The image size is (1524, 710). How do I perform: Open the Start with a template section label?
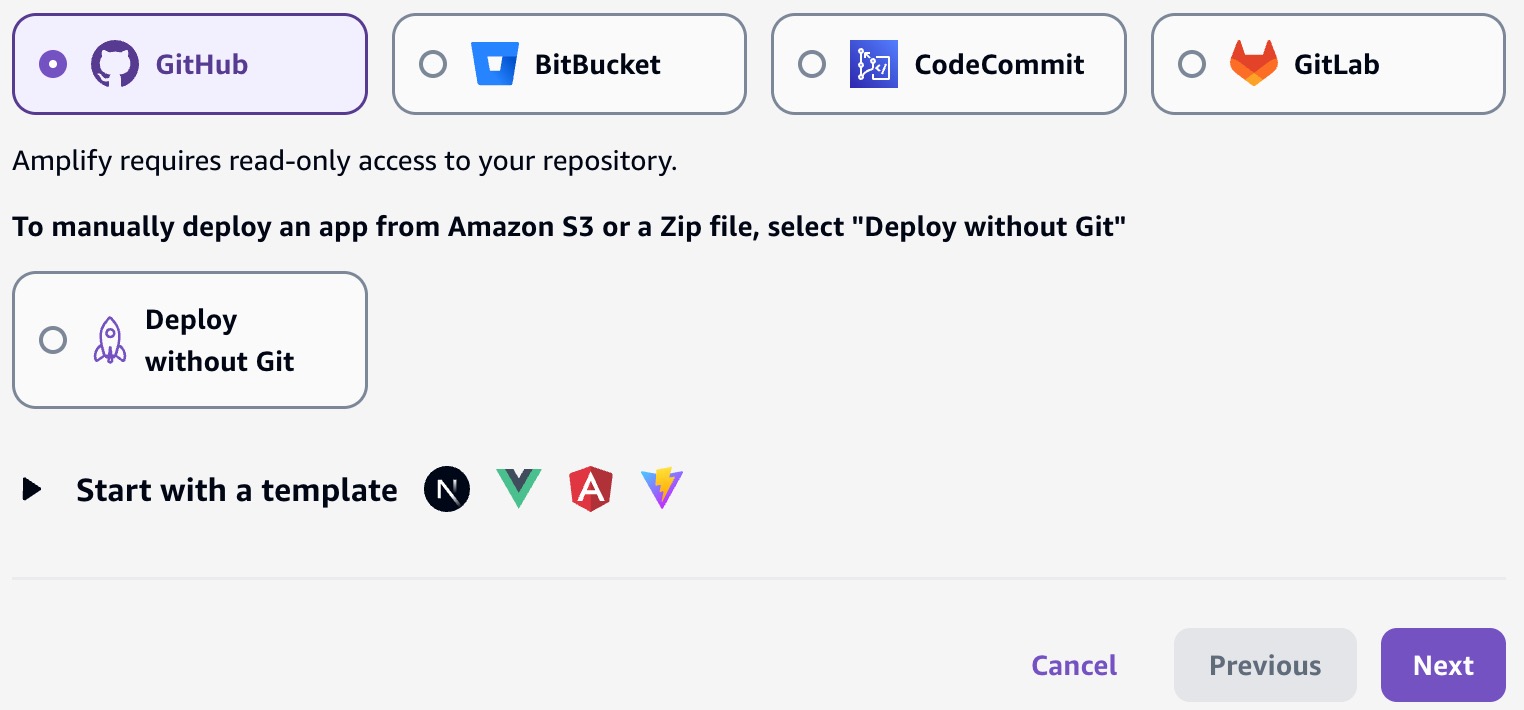click(237, 491)
